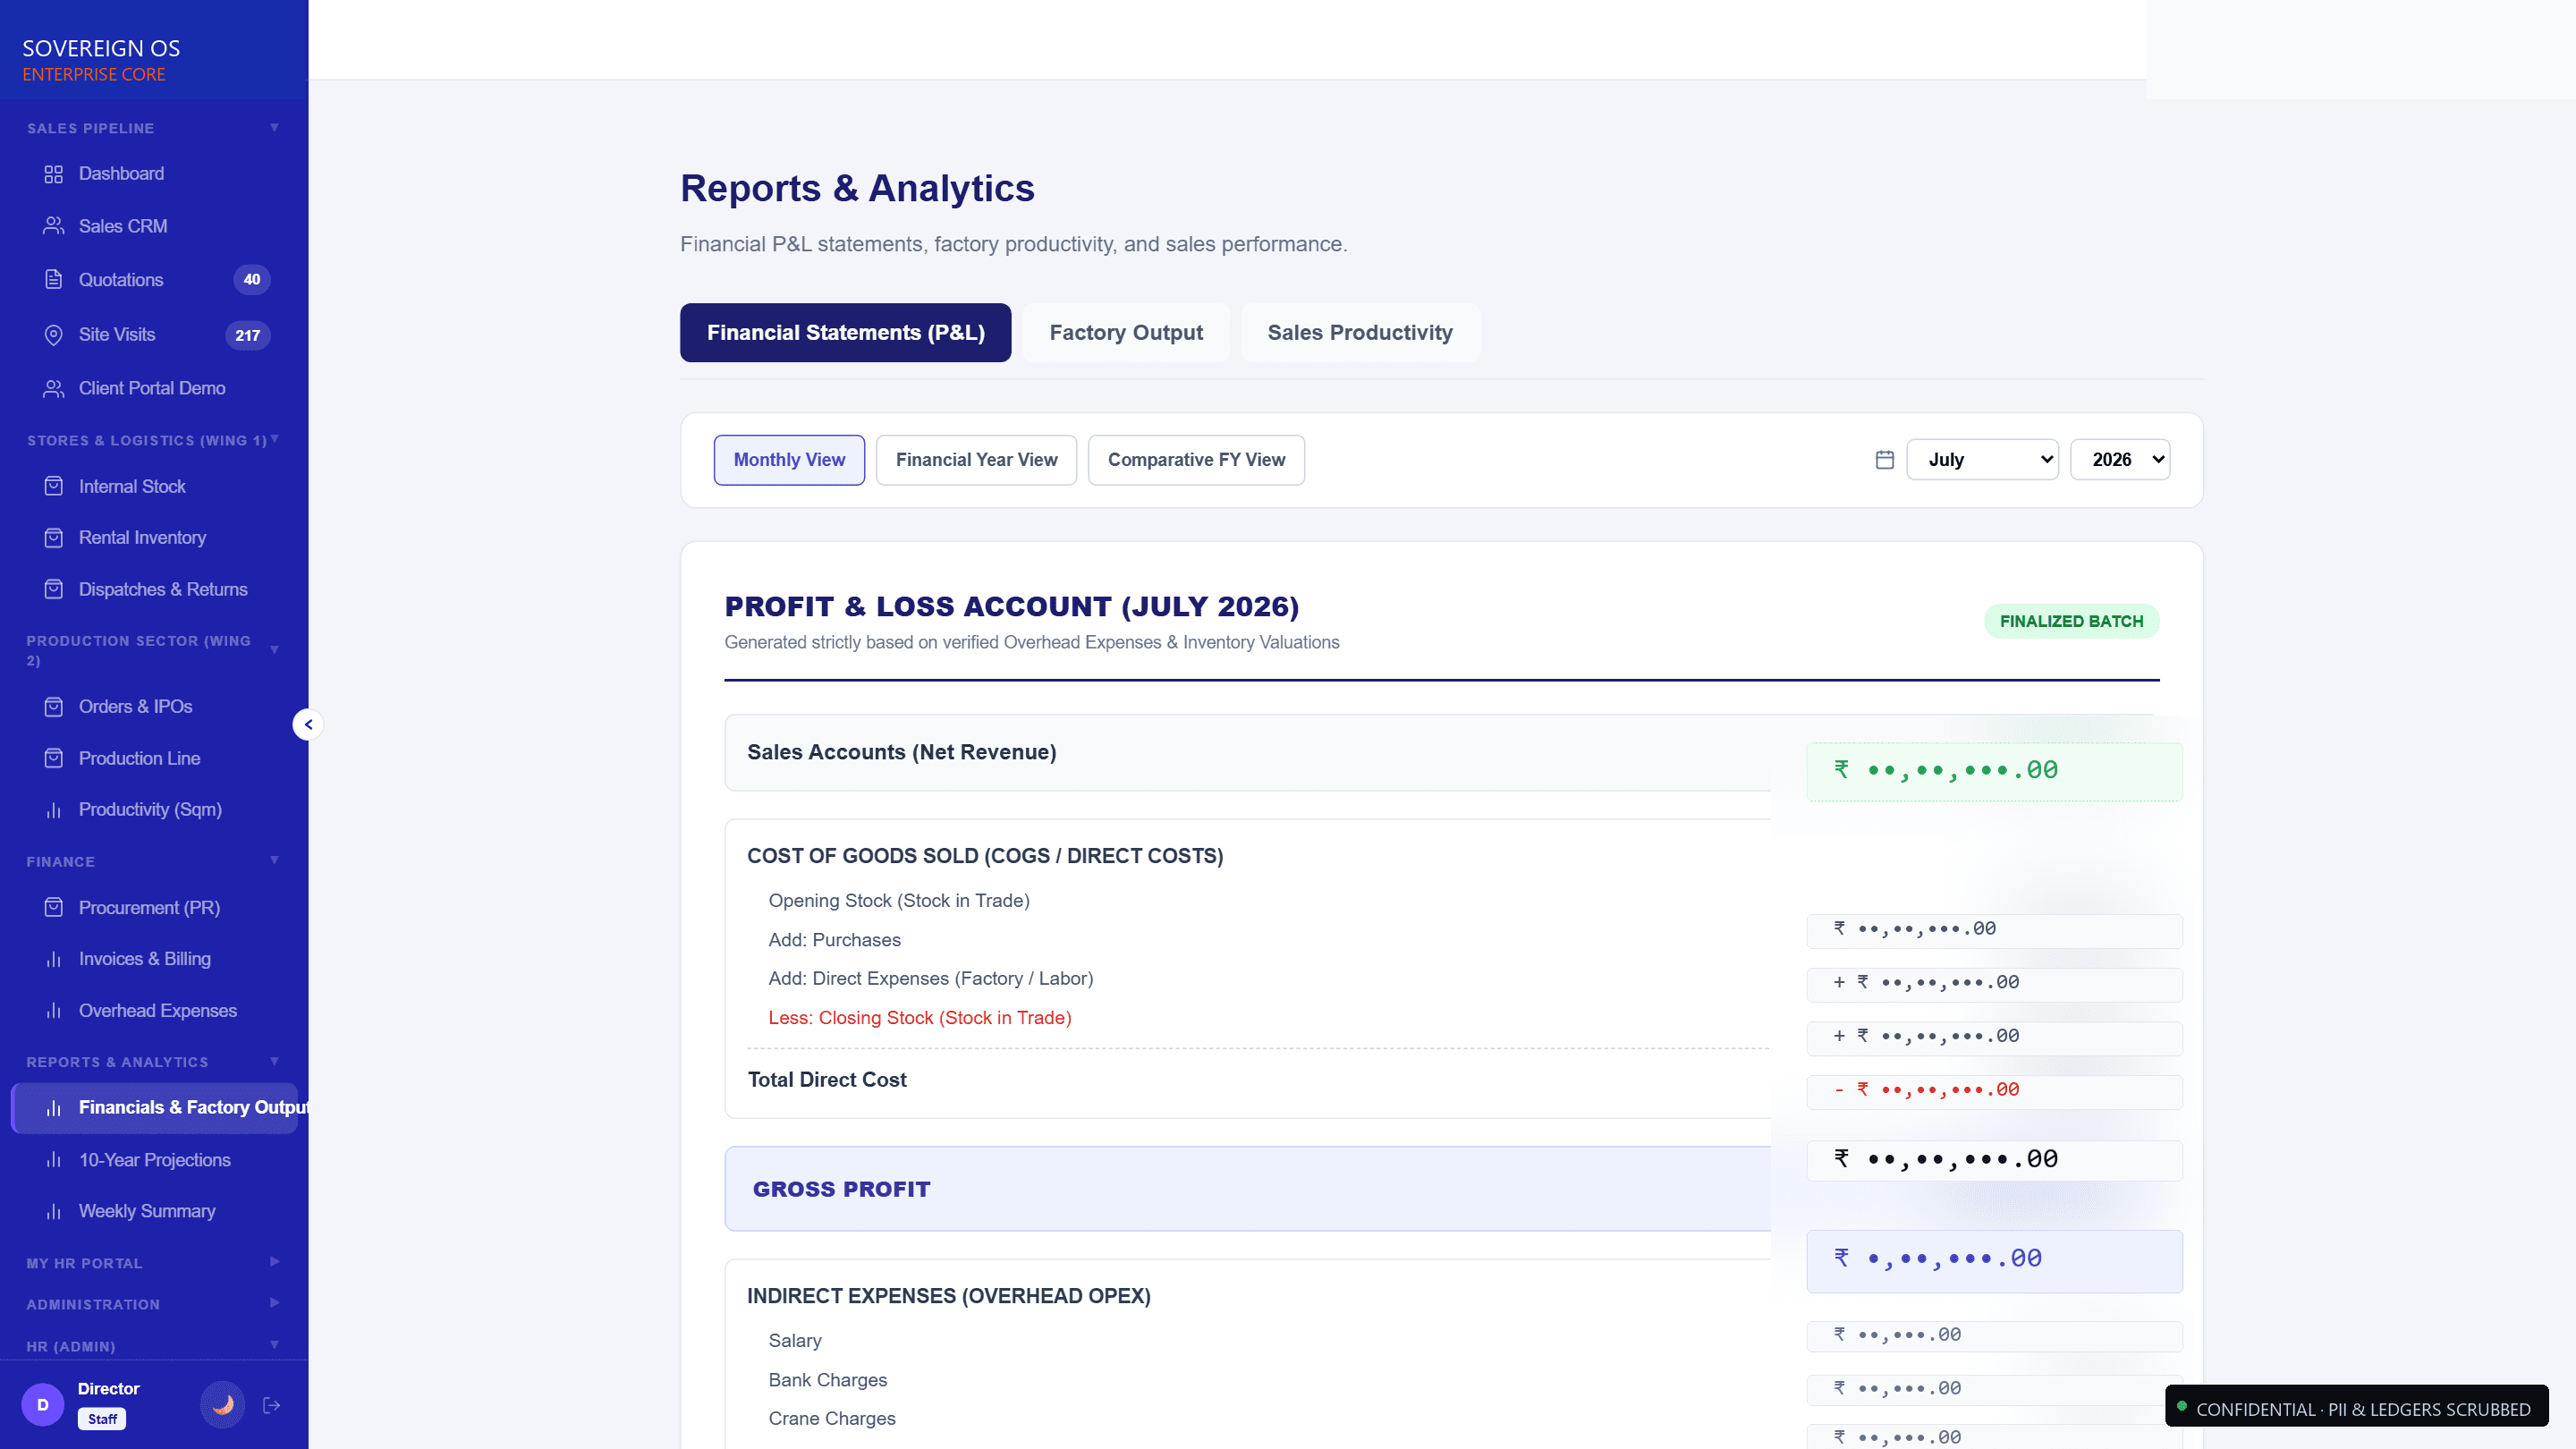Image resolution: width=2576 pixels, height=1449 pixels.
Task: Click Dispatches & Returns bag icon
Action: click(54, 590)
